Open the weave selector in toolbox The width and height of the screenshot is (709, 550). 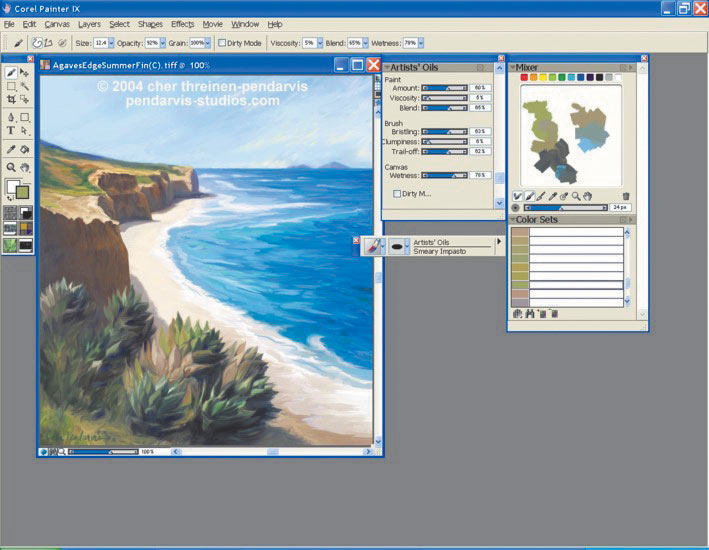(26, 228)
